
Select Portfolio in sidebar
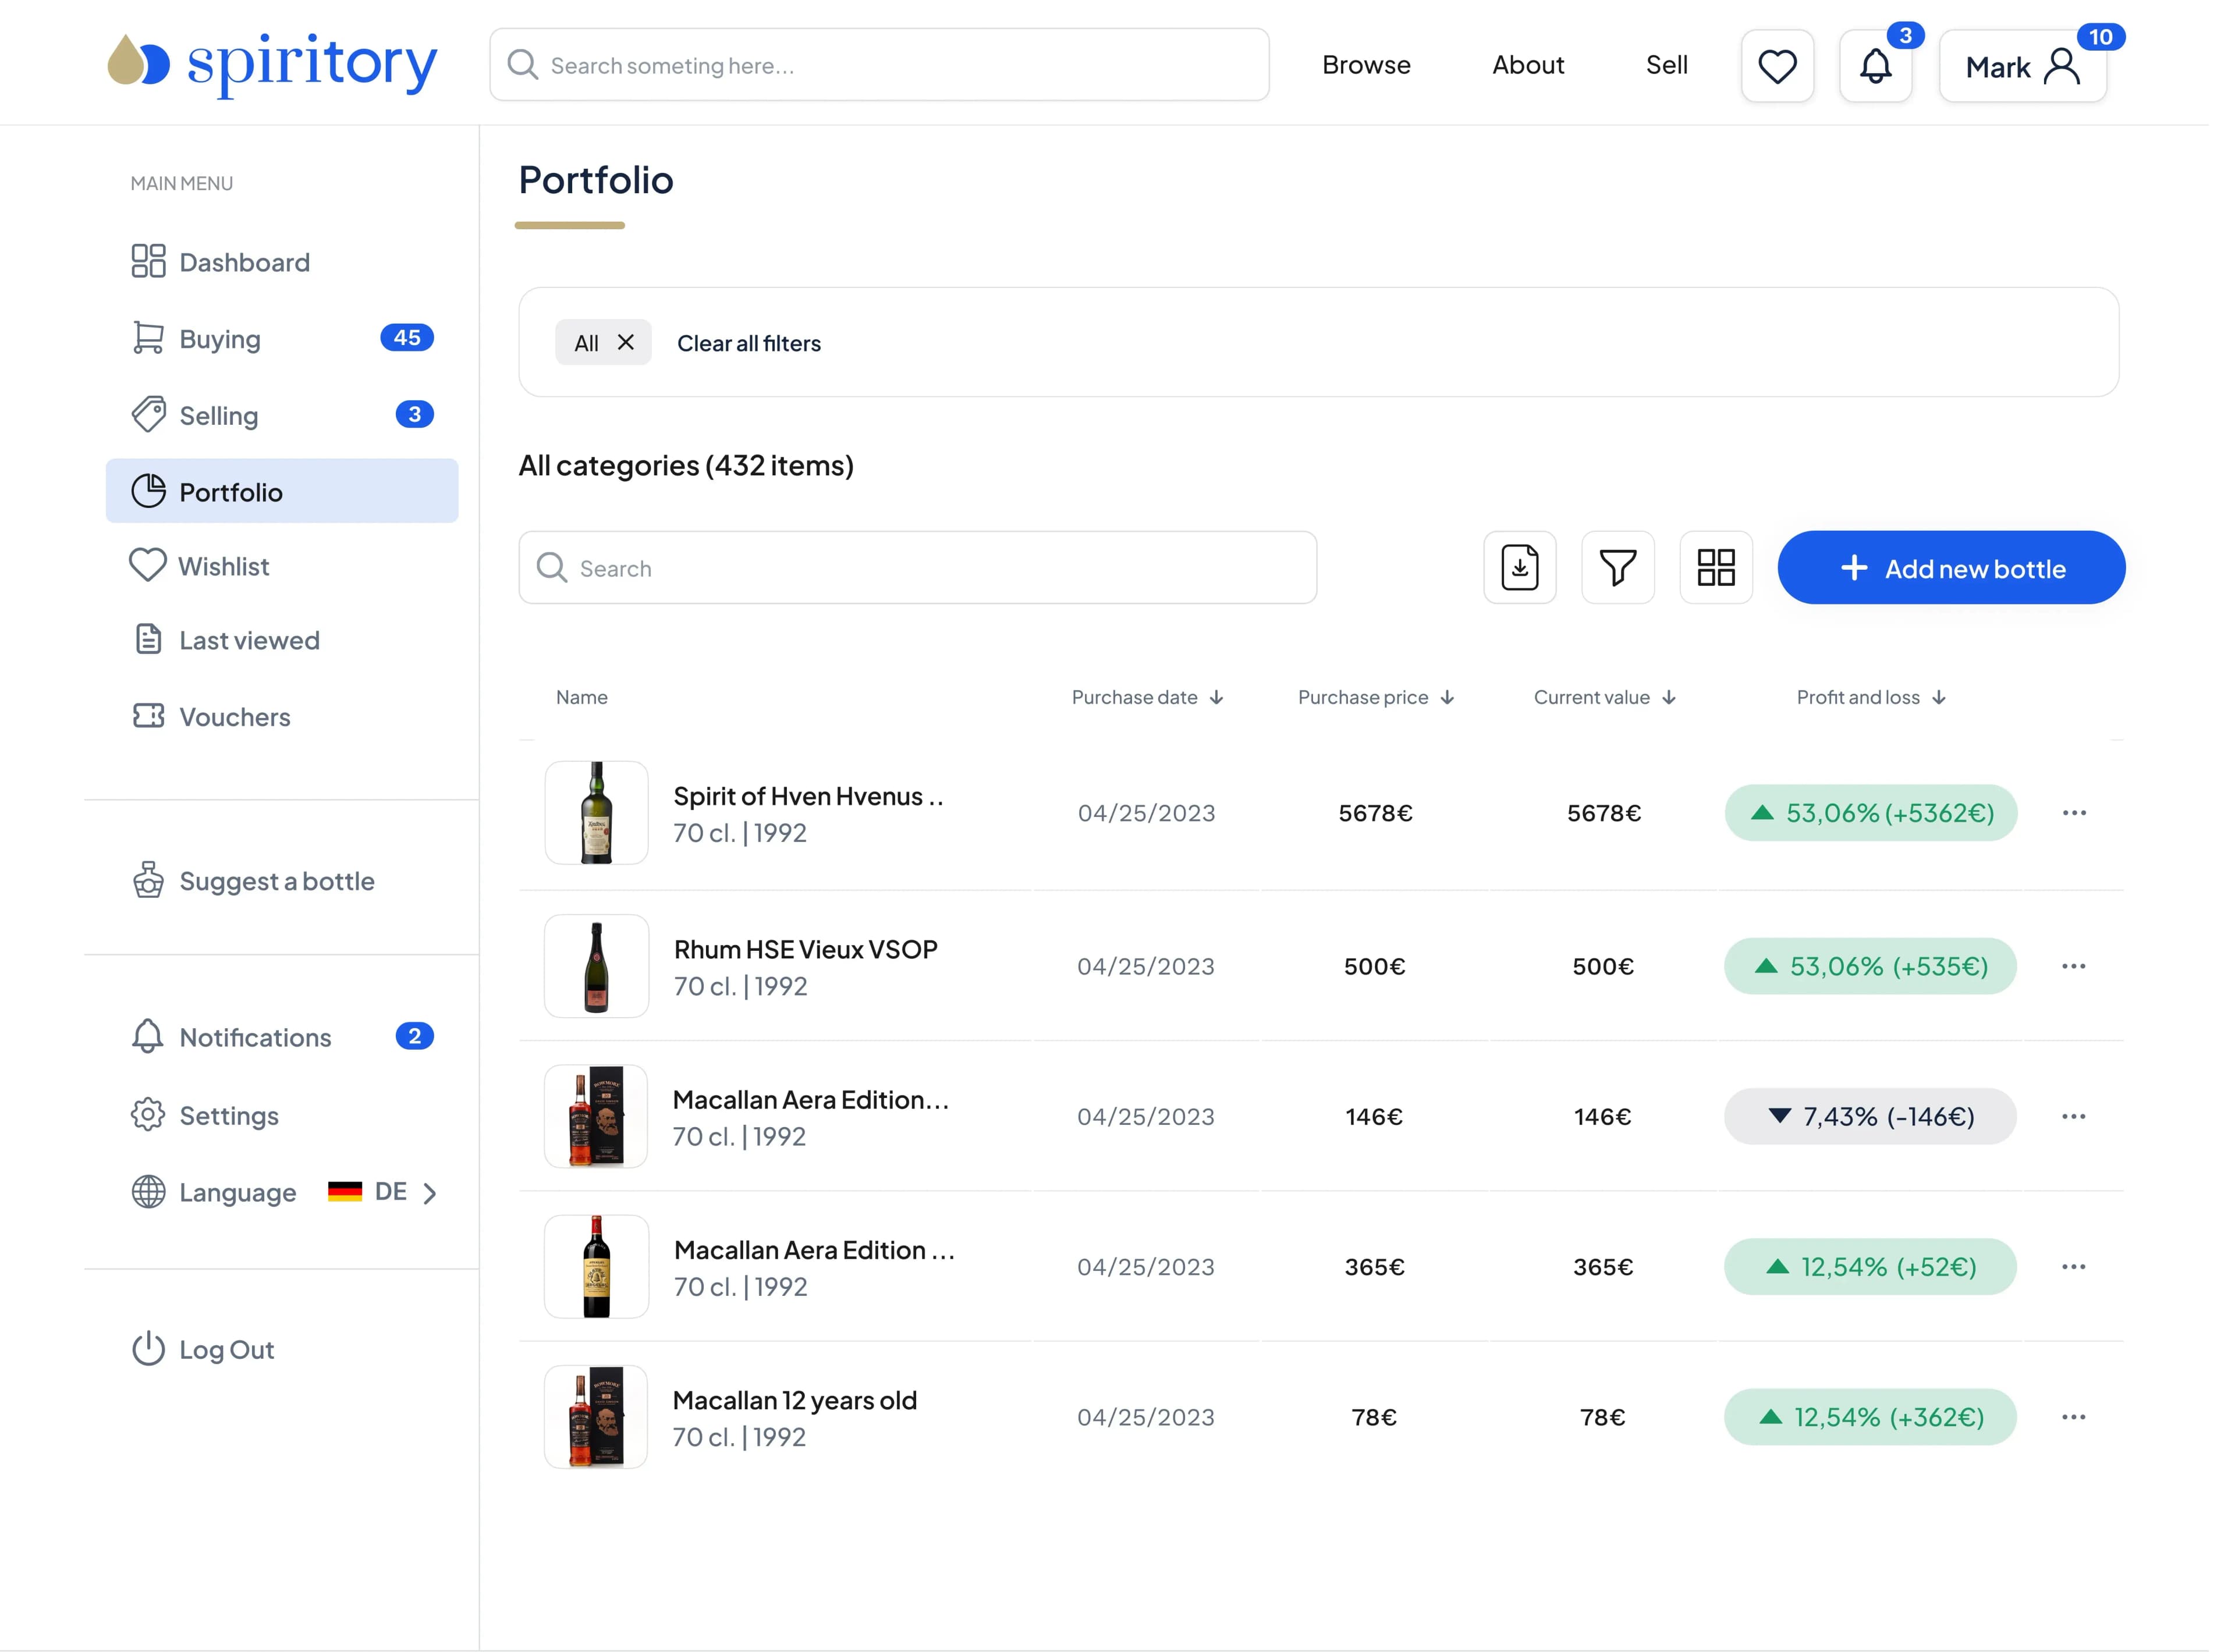point(282,491)
